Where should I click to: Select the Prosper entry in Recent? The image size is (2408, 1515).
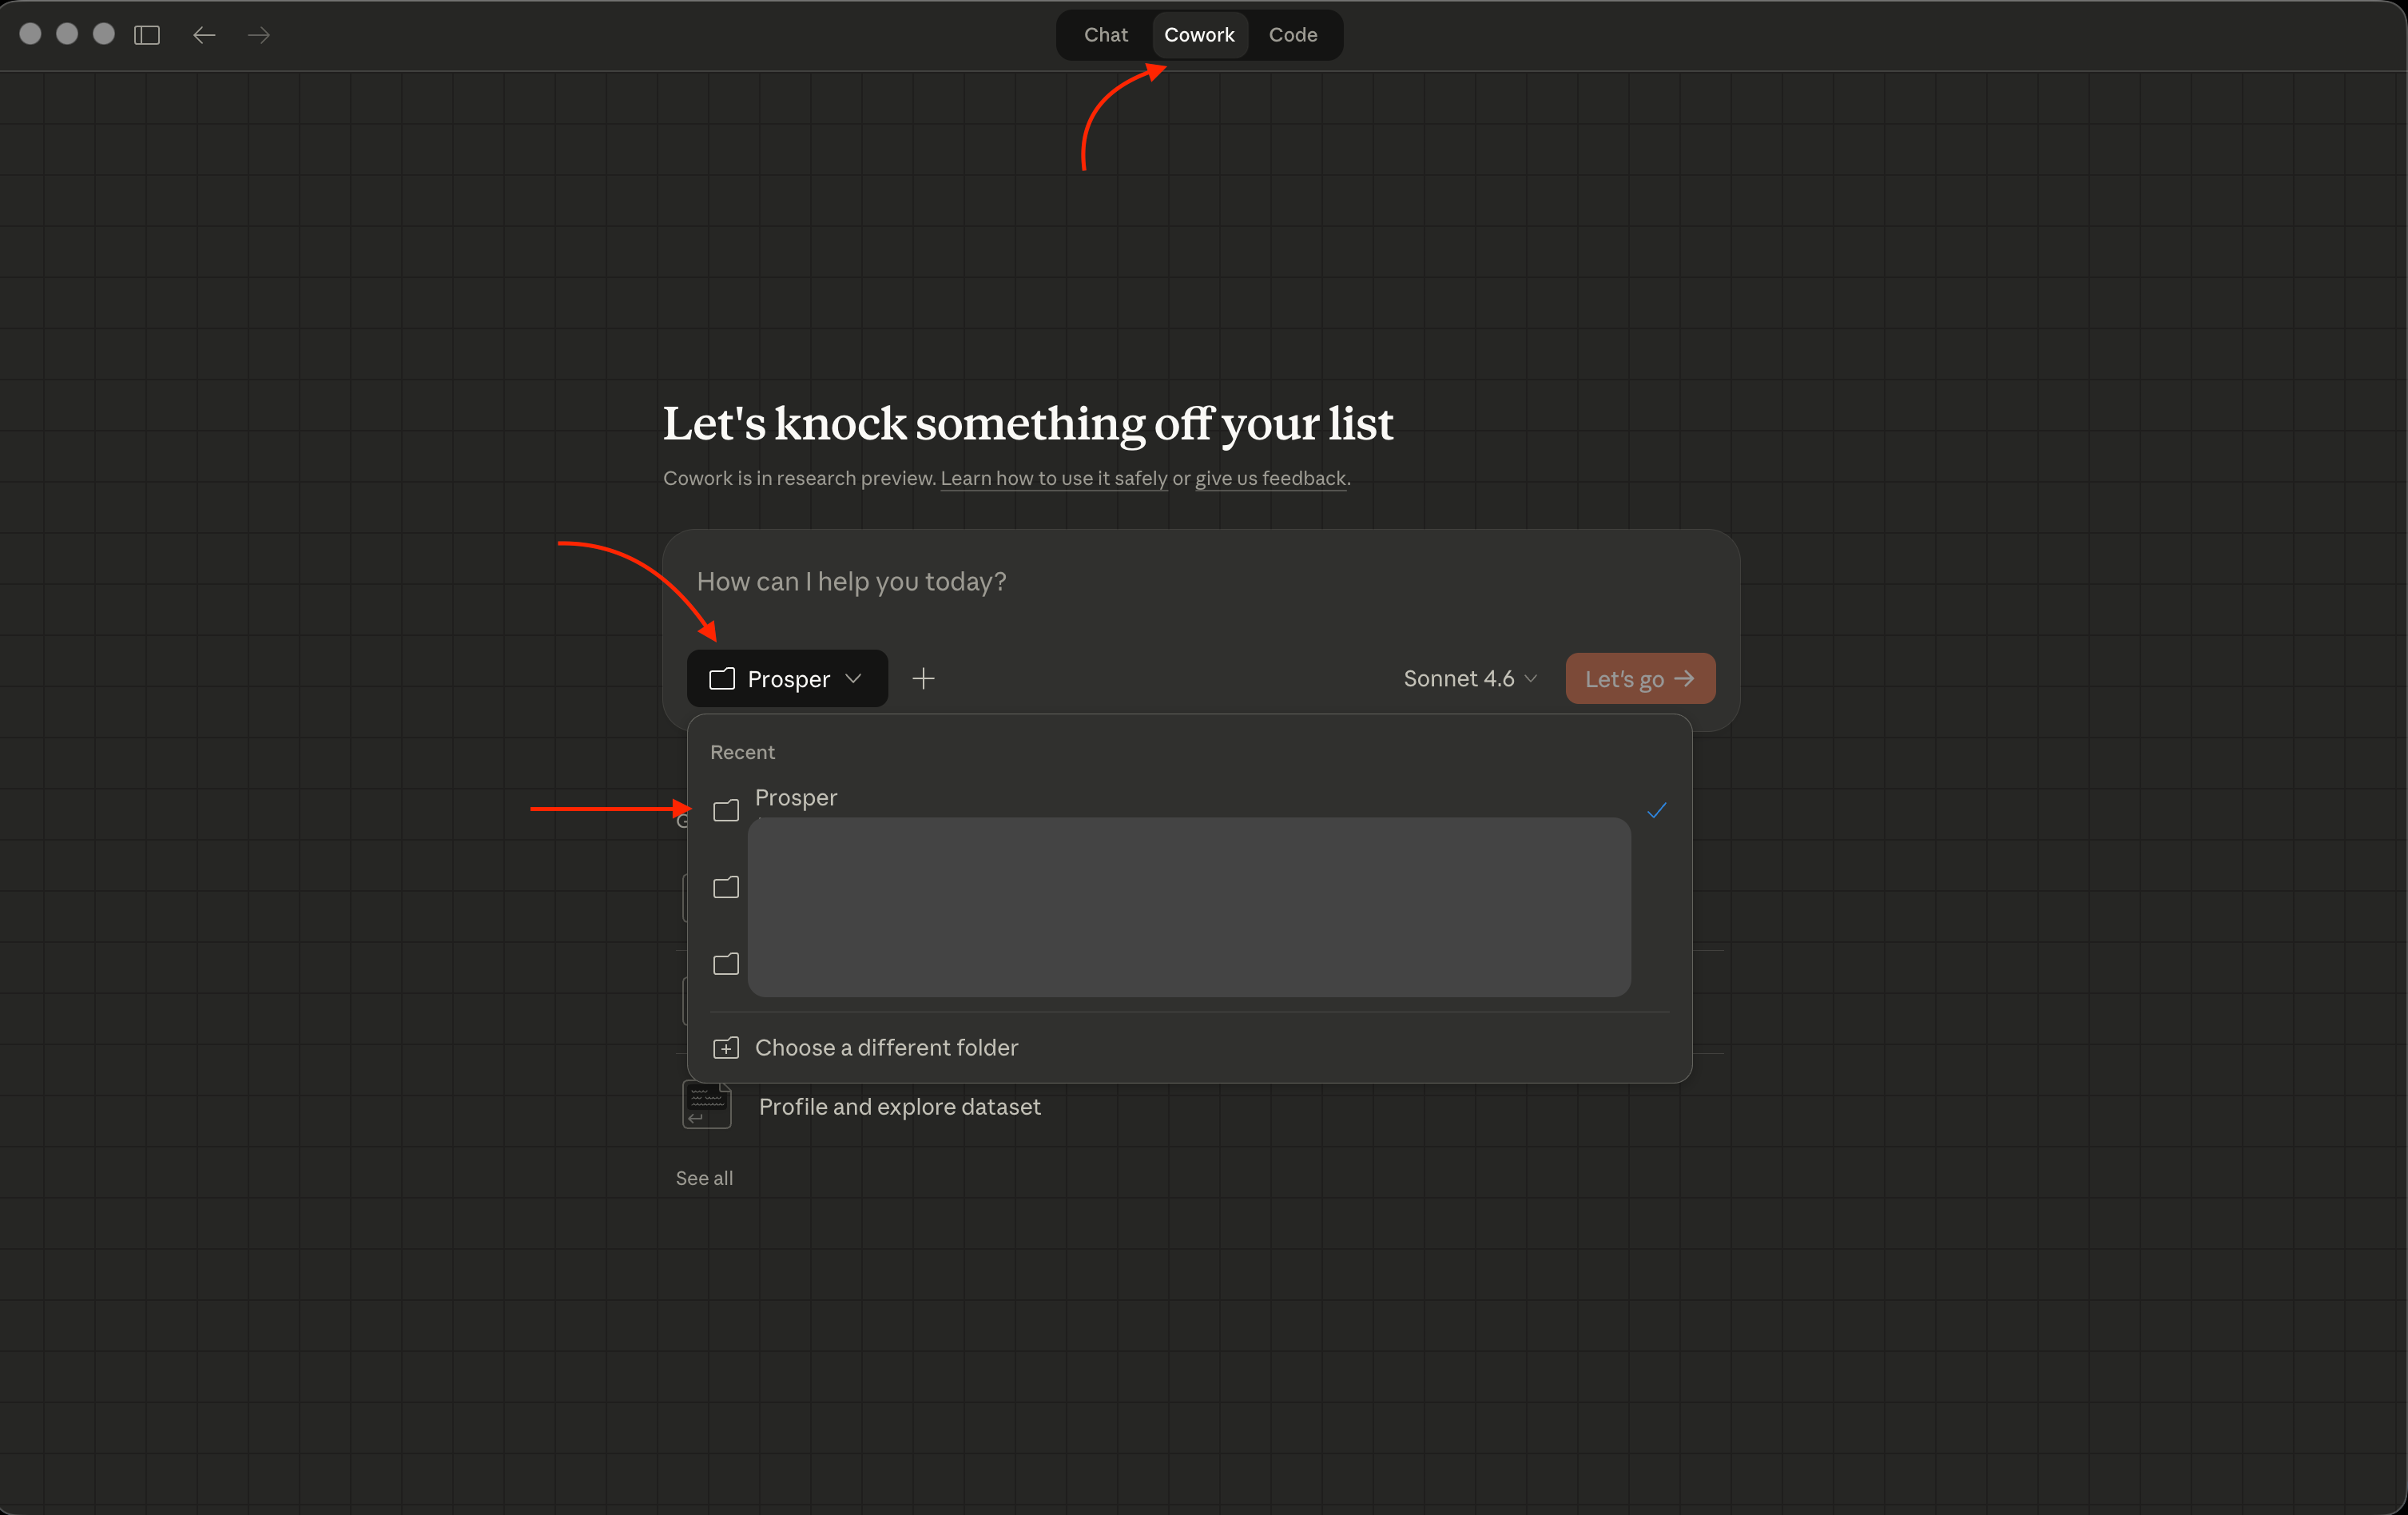coord(796,798)
